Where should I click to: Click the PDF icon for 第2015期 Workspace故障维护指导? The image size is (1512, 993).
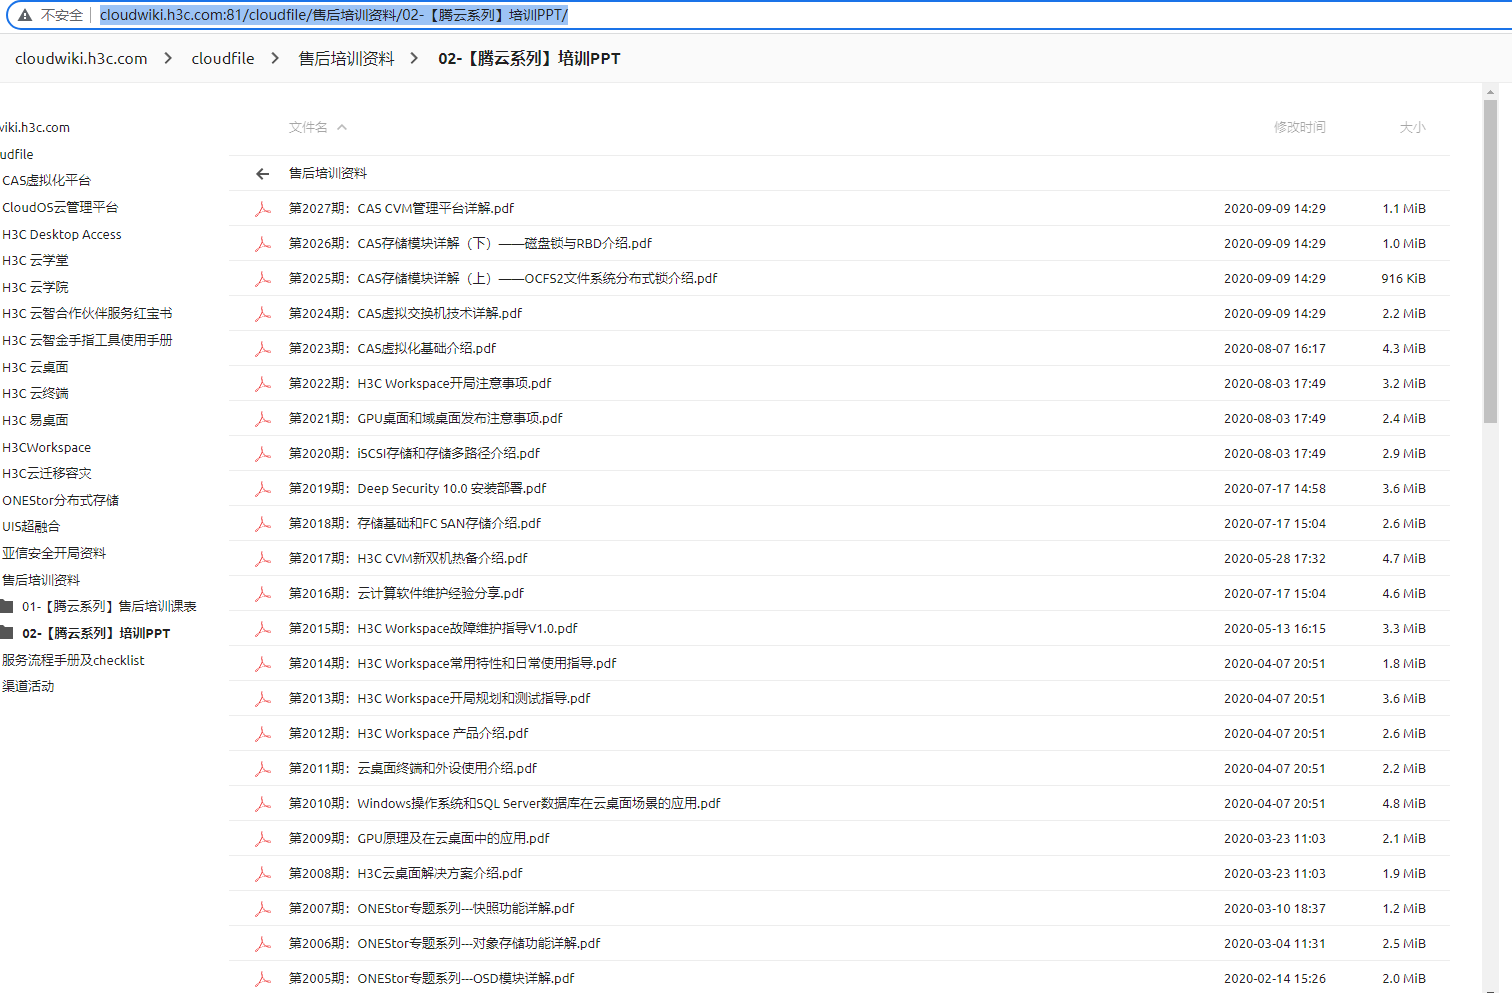(263, 629)
